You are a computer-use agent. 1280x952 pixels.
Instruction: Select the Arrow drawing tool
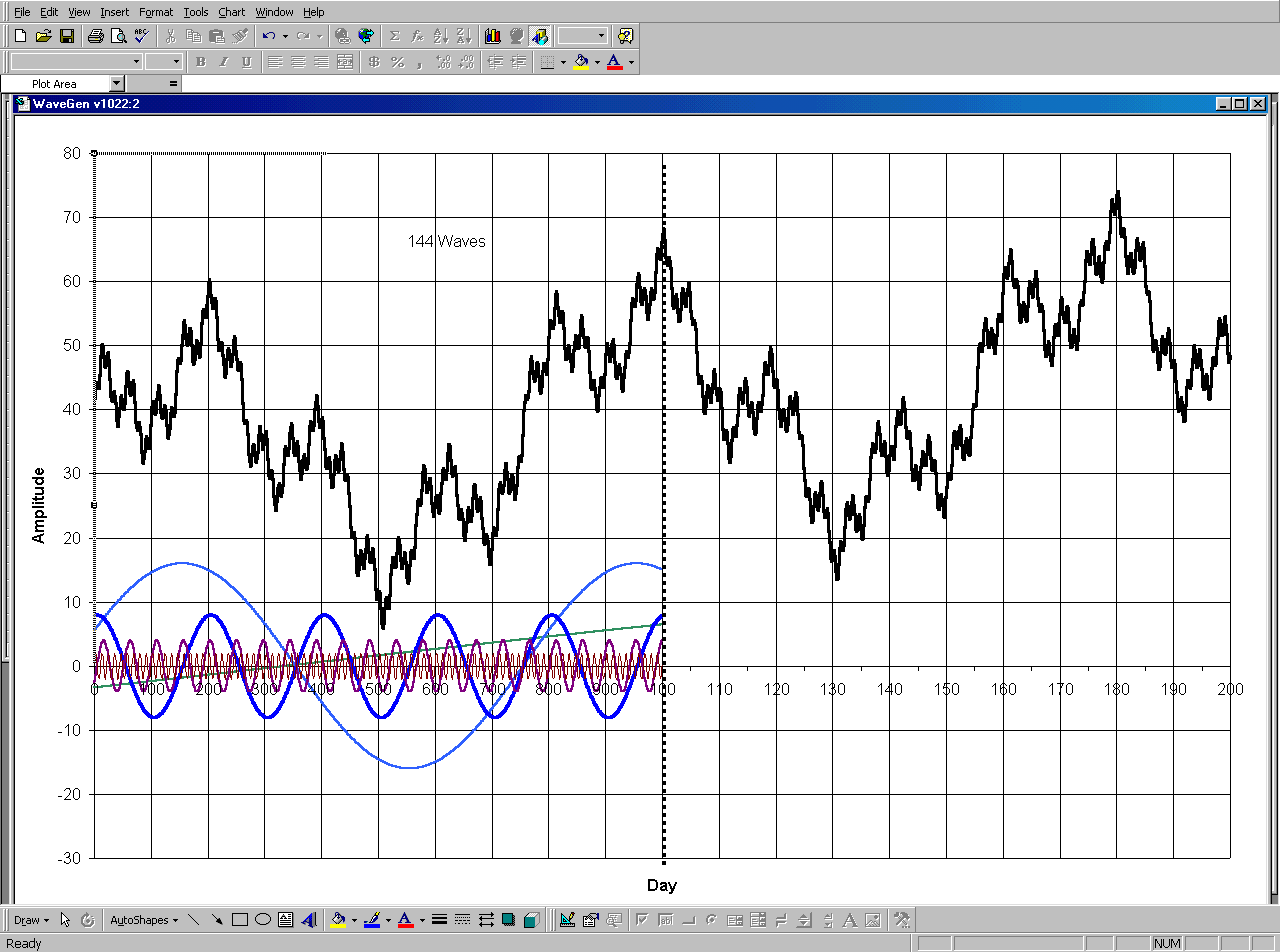point(217,920)
